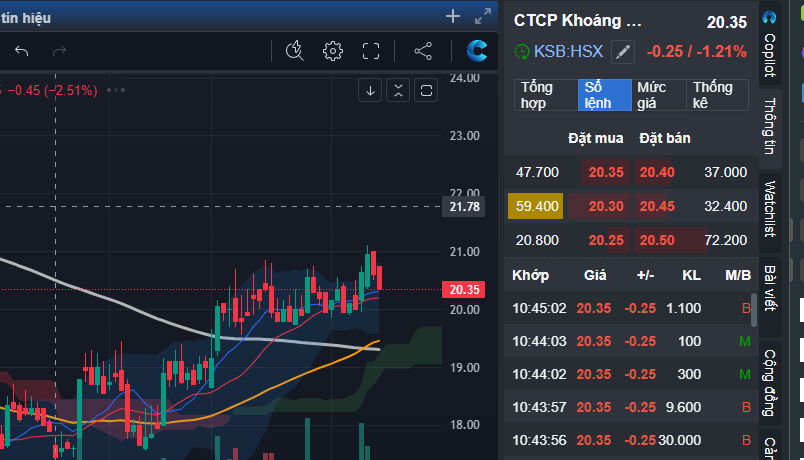Maximize pane with square button

(x=426, y=91)
